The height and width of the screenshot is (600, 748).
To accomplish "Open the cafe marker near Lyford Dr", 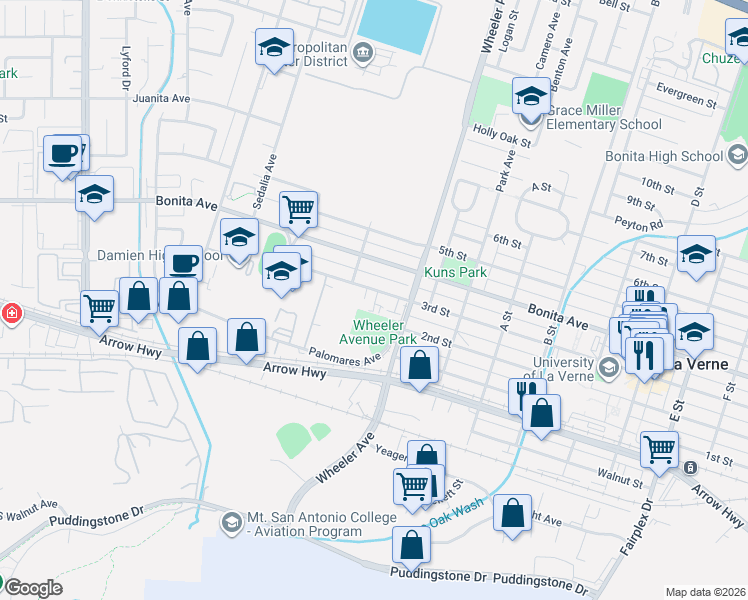I will (x=62, y=155).
